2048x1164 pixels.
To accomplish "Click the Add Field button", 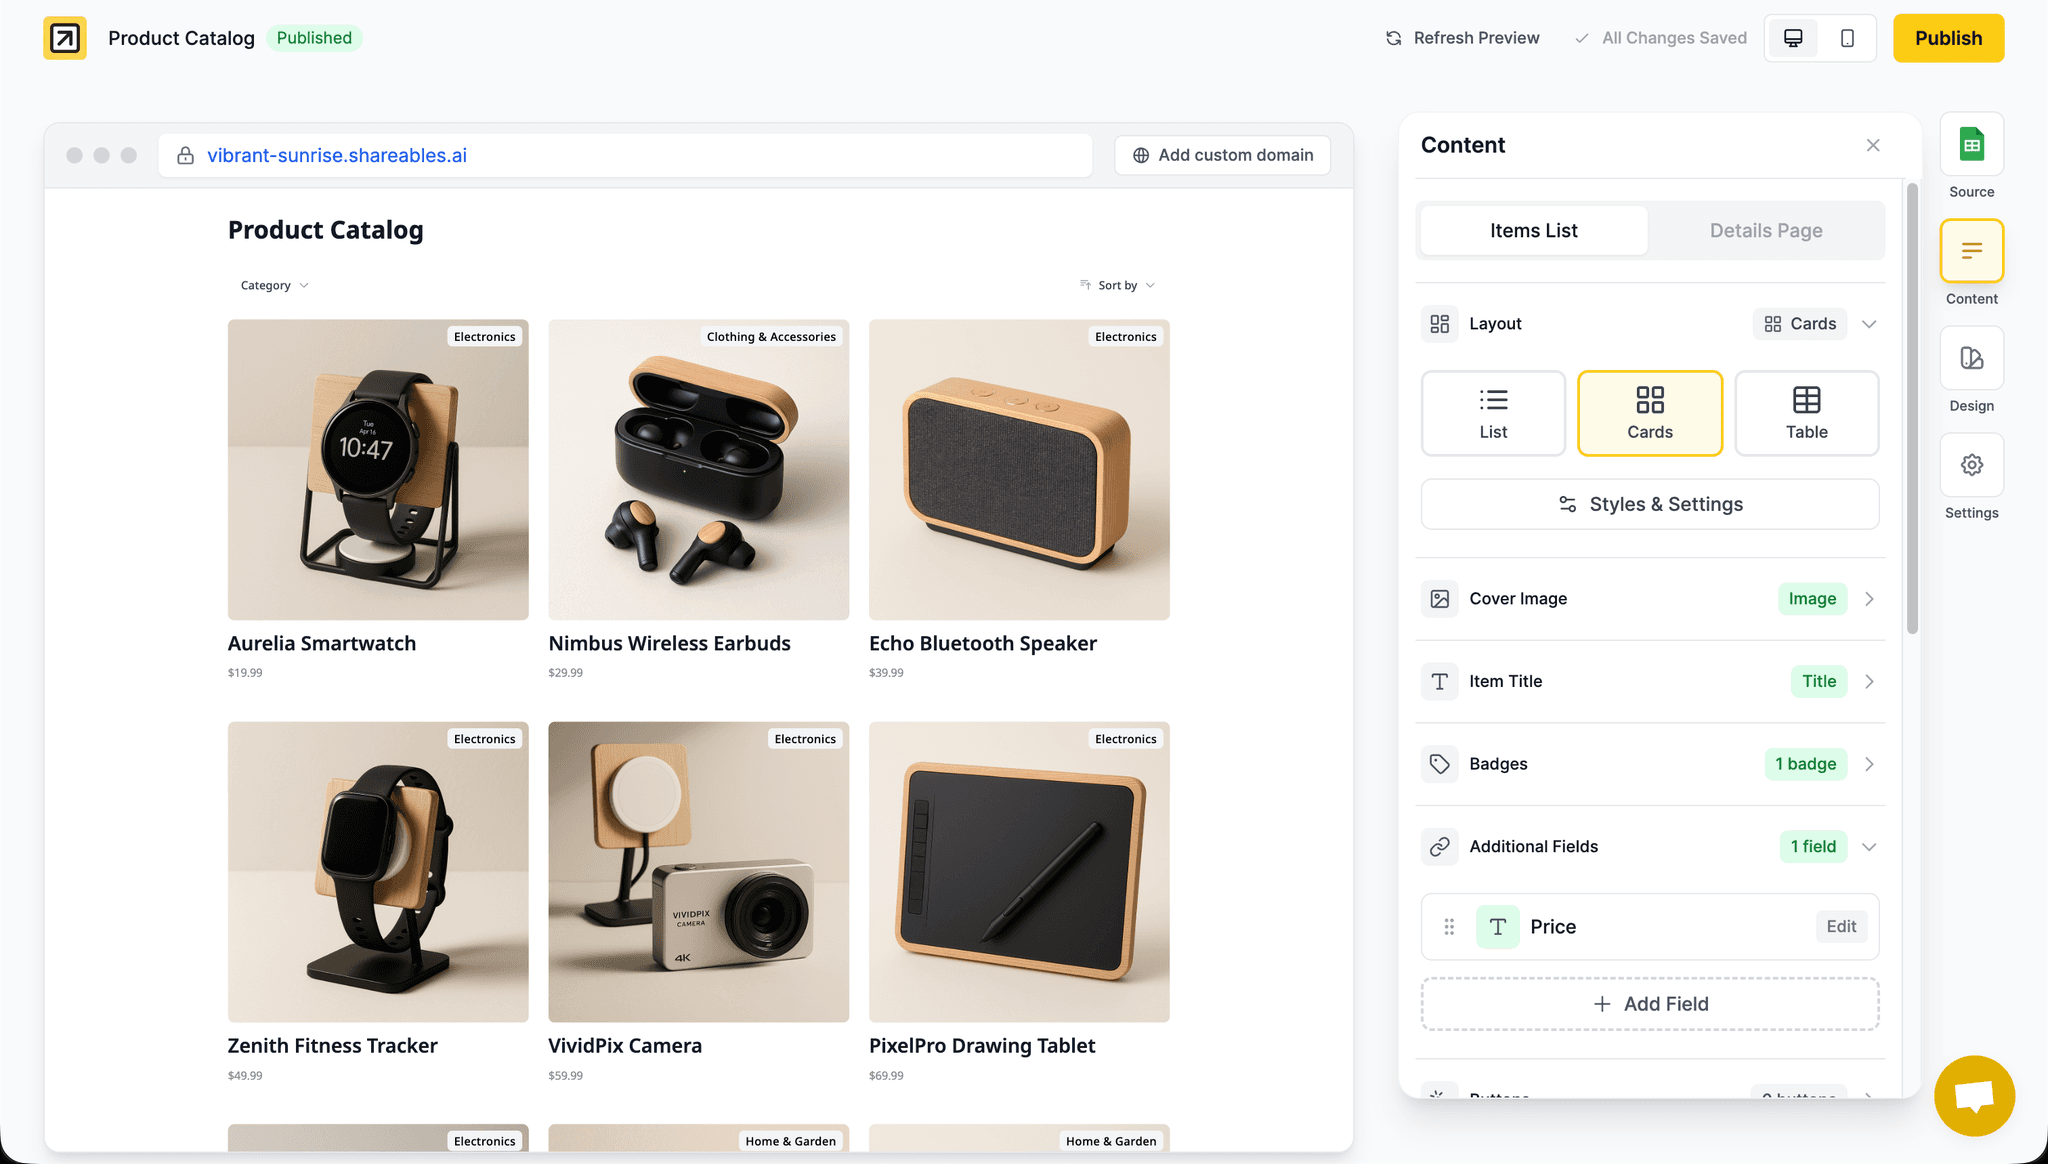I will (1649, 1004).
